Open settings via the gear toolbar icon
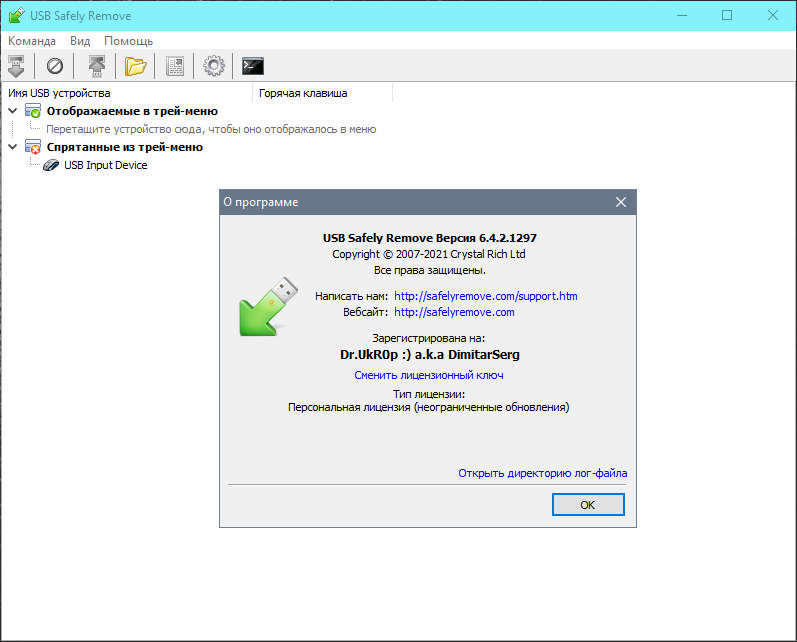The image size is (797, 642). (x=213, y=66)
